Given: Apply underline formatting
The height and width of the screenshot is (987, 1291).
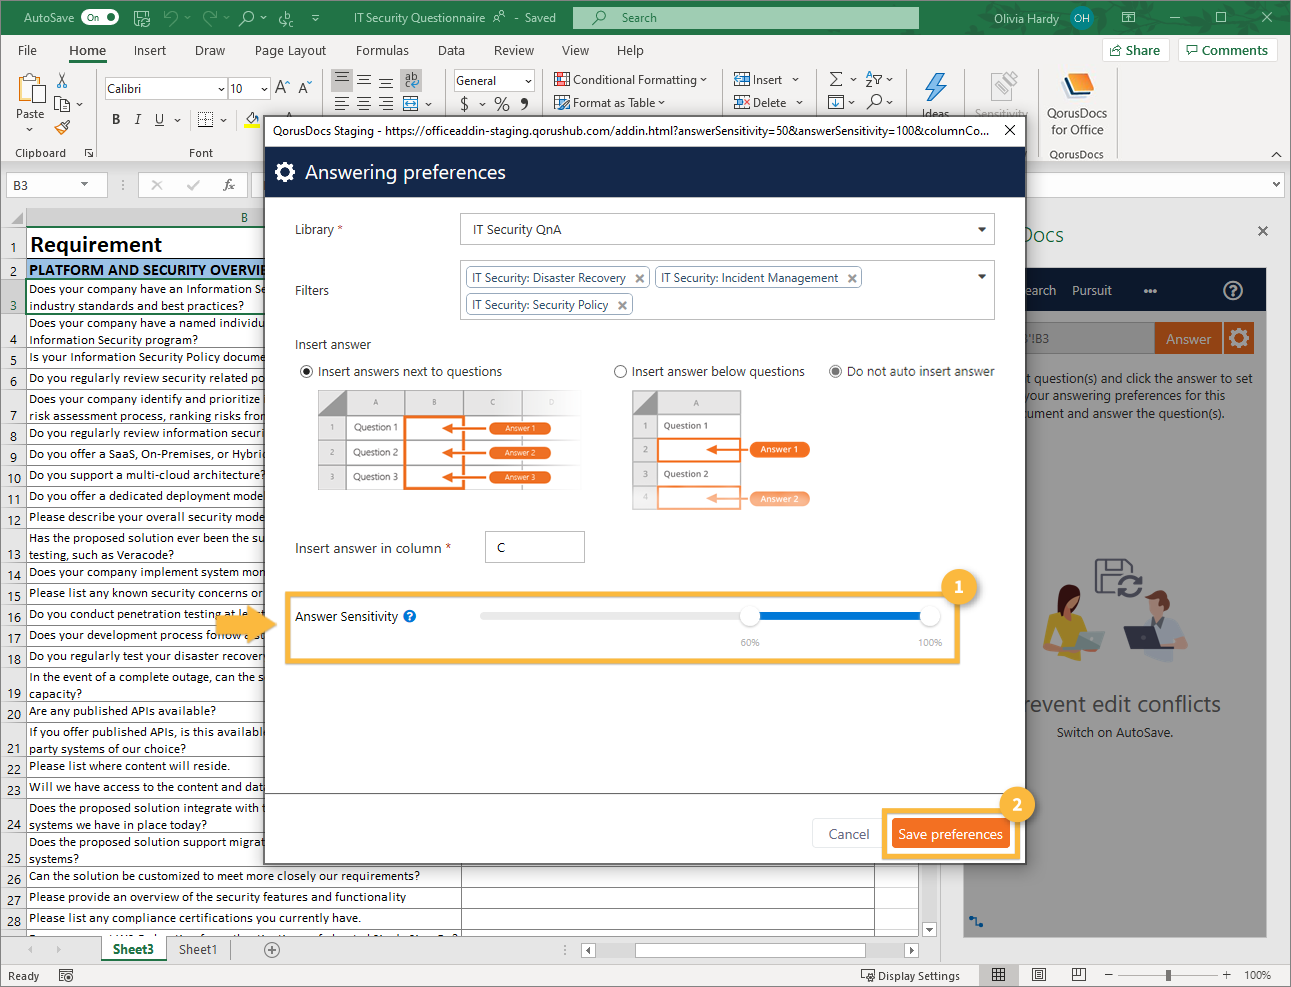Looking at the screenshot, I should [160, 120].
